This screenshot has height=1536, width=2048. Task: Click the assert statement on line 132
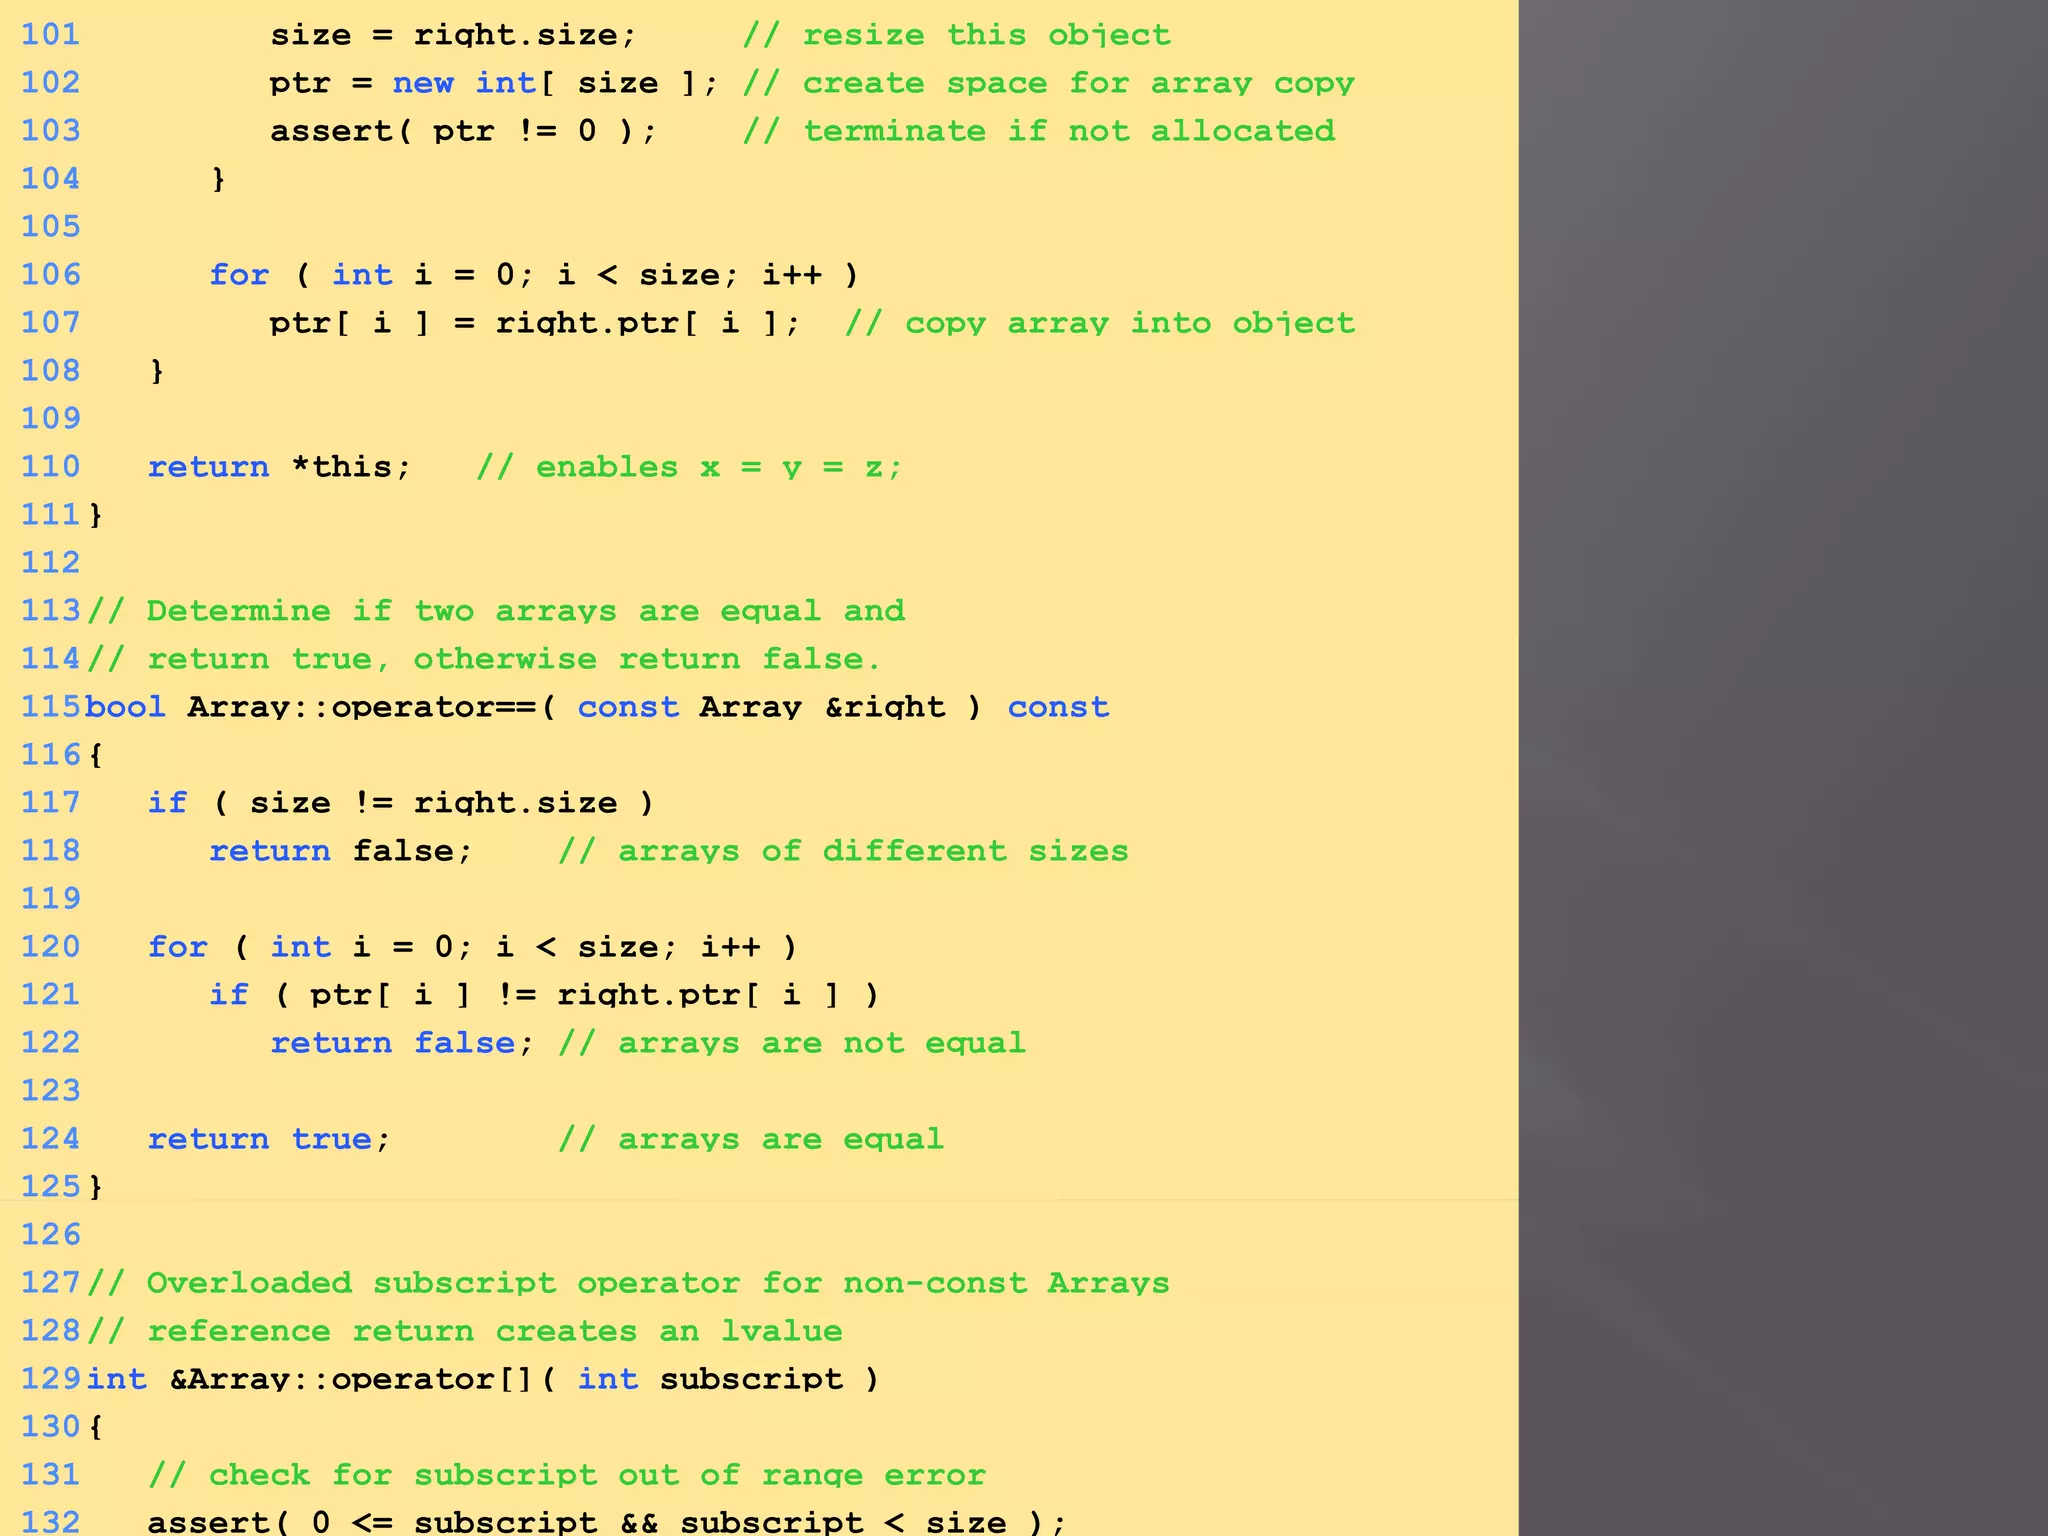click(608, 1521)
